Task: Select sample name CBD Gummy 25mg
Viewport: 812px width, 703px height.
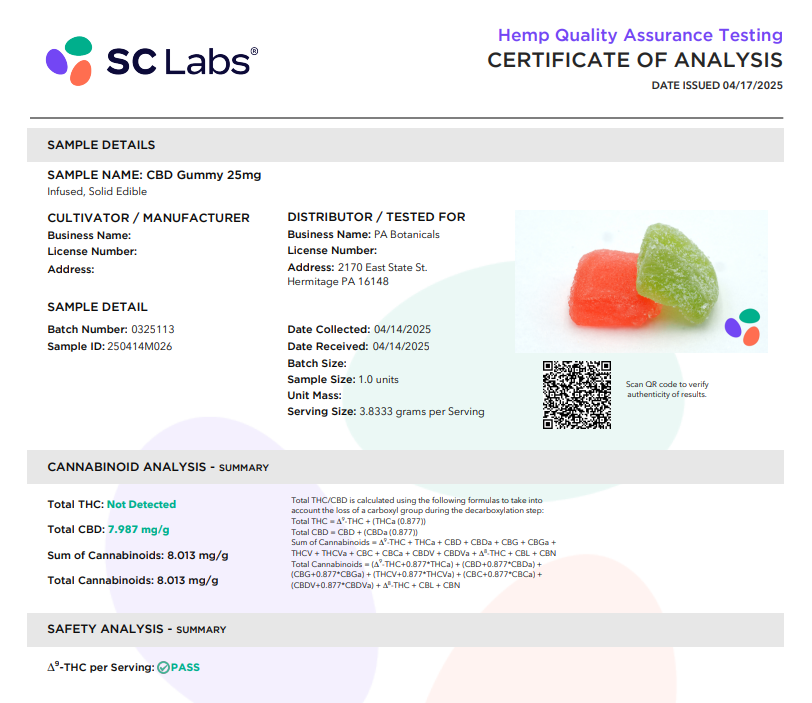Action: 154,175
